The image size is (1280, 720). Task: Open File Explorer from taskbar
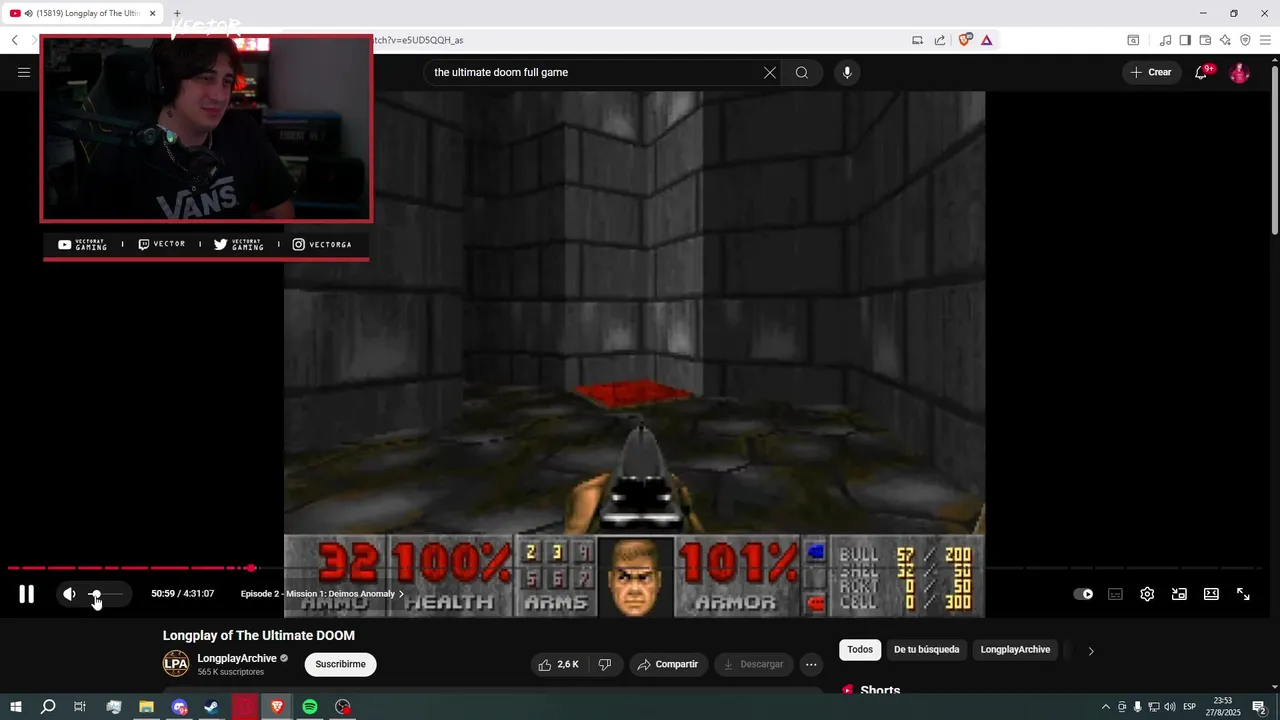(x=146, y=707)
